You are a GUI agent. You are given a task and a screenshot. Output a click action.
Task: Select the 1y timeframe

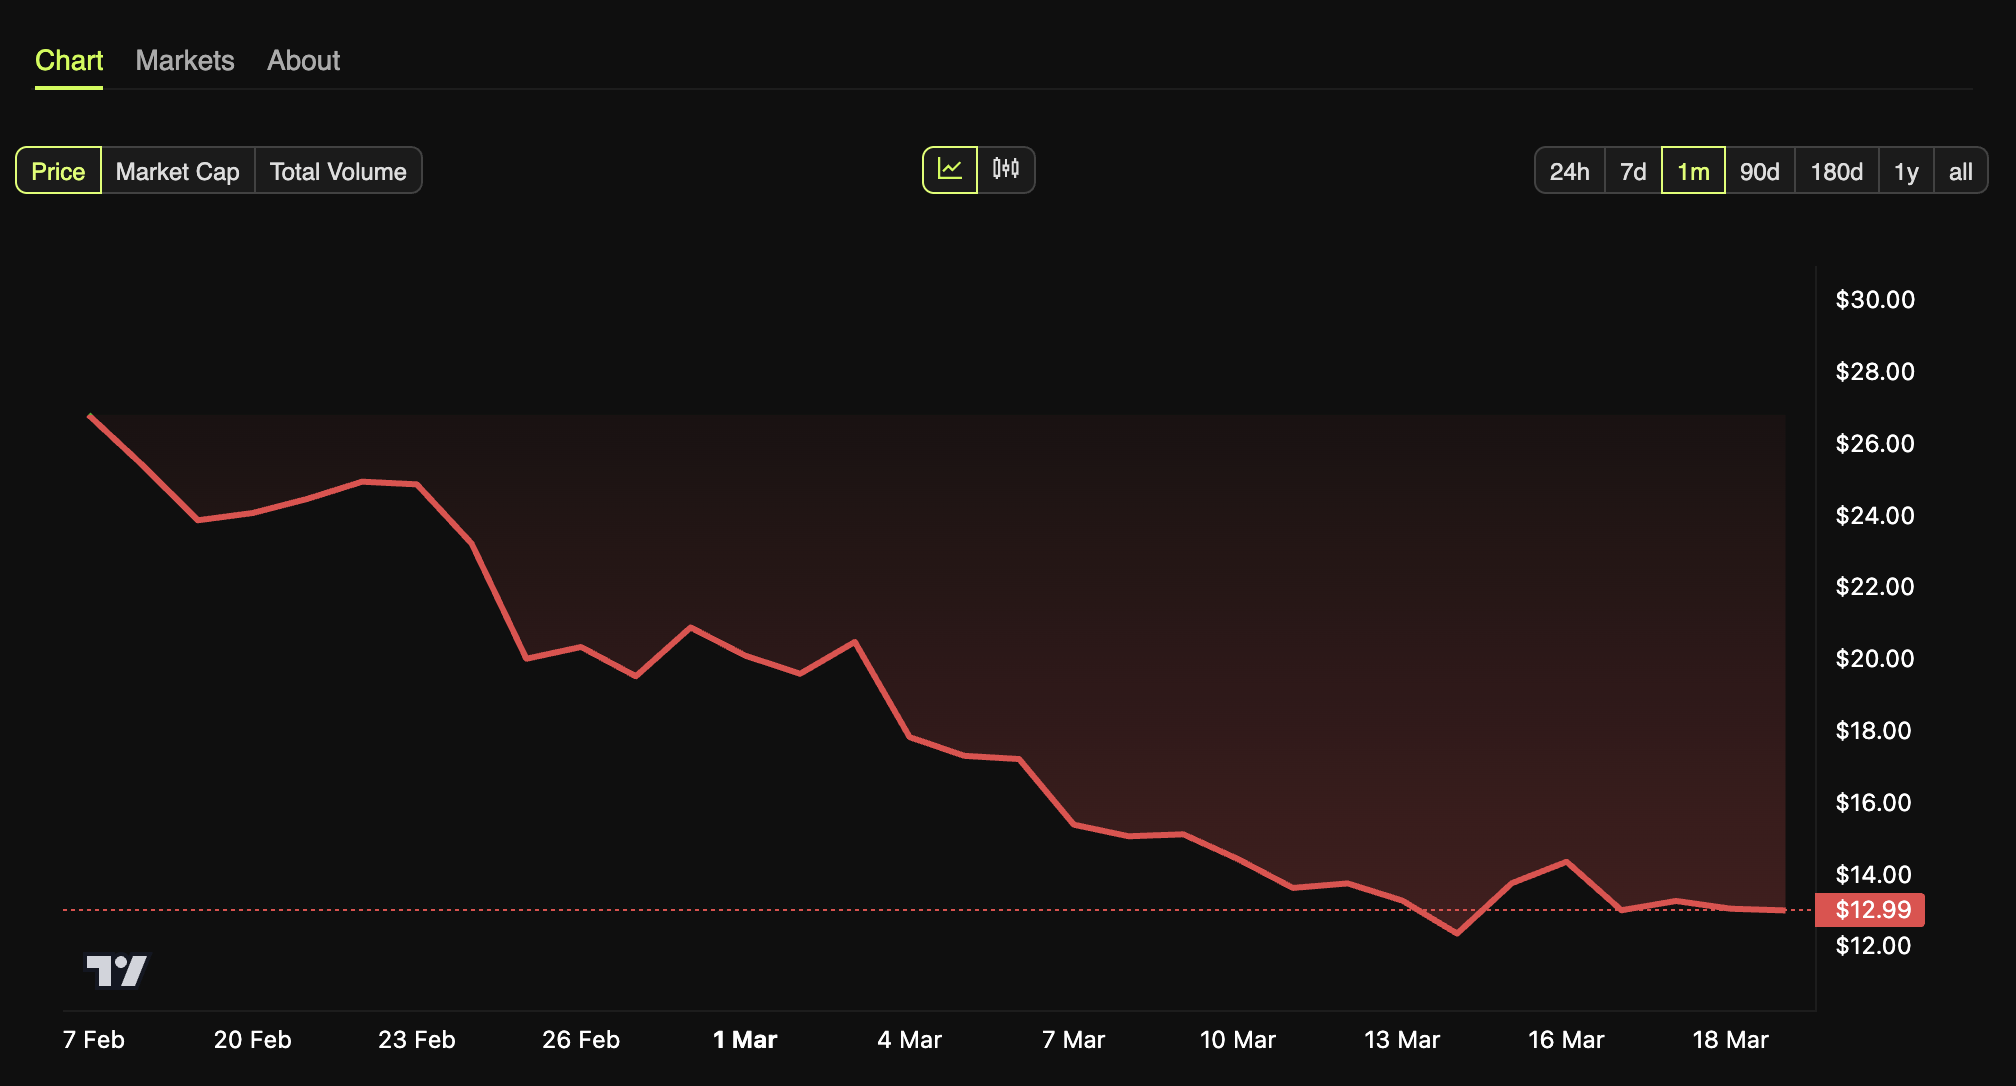[x=1906, y=170]
